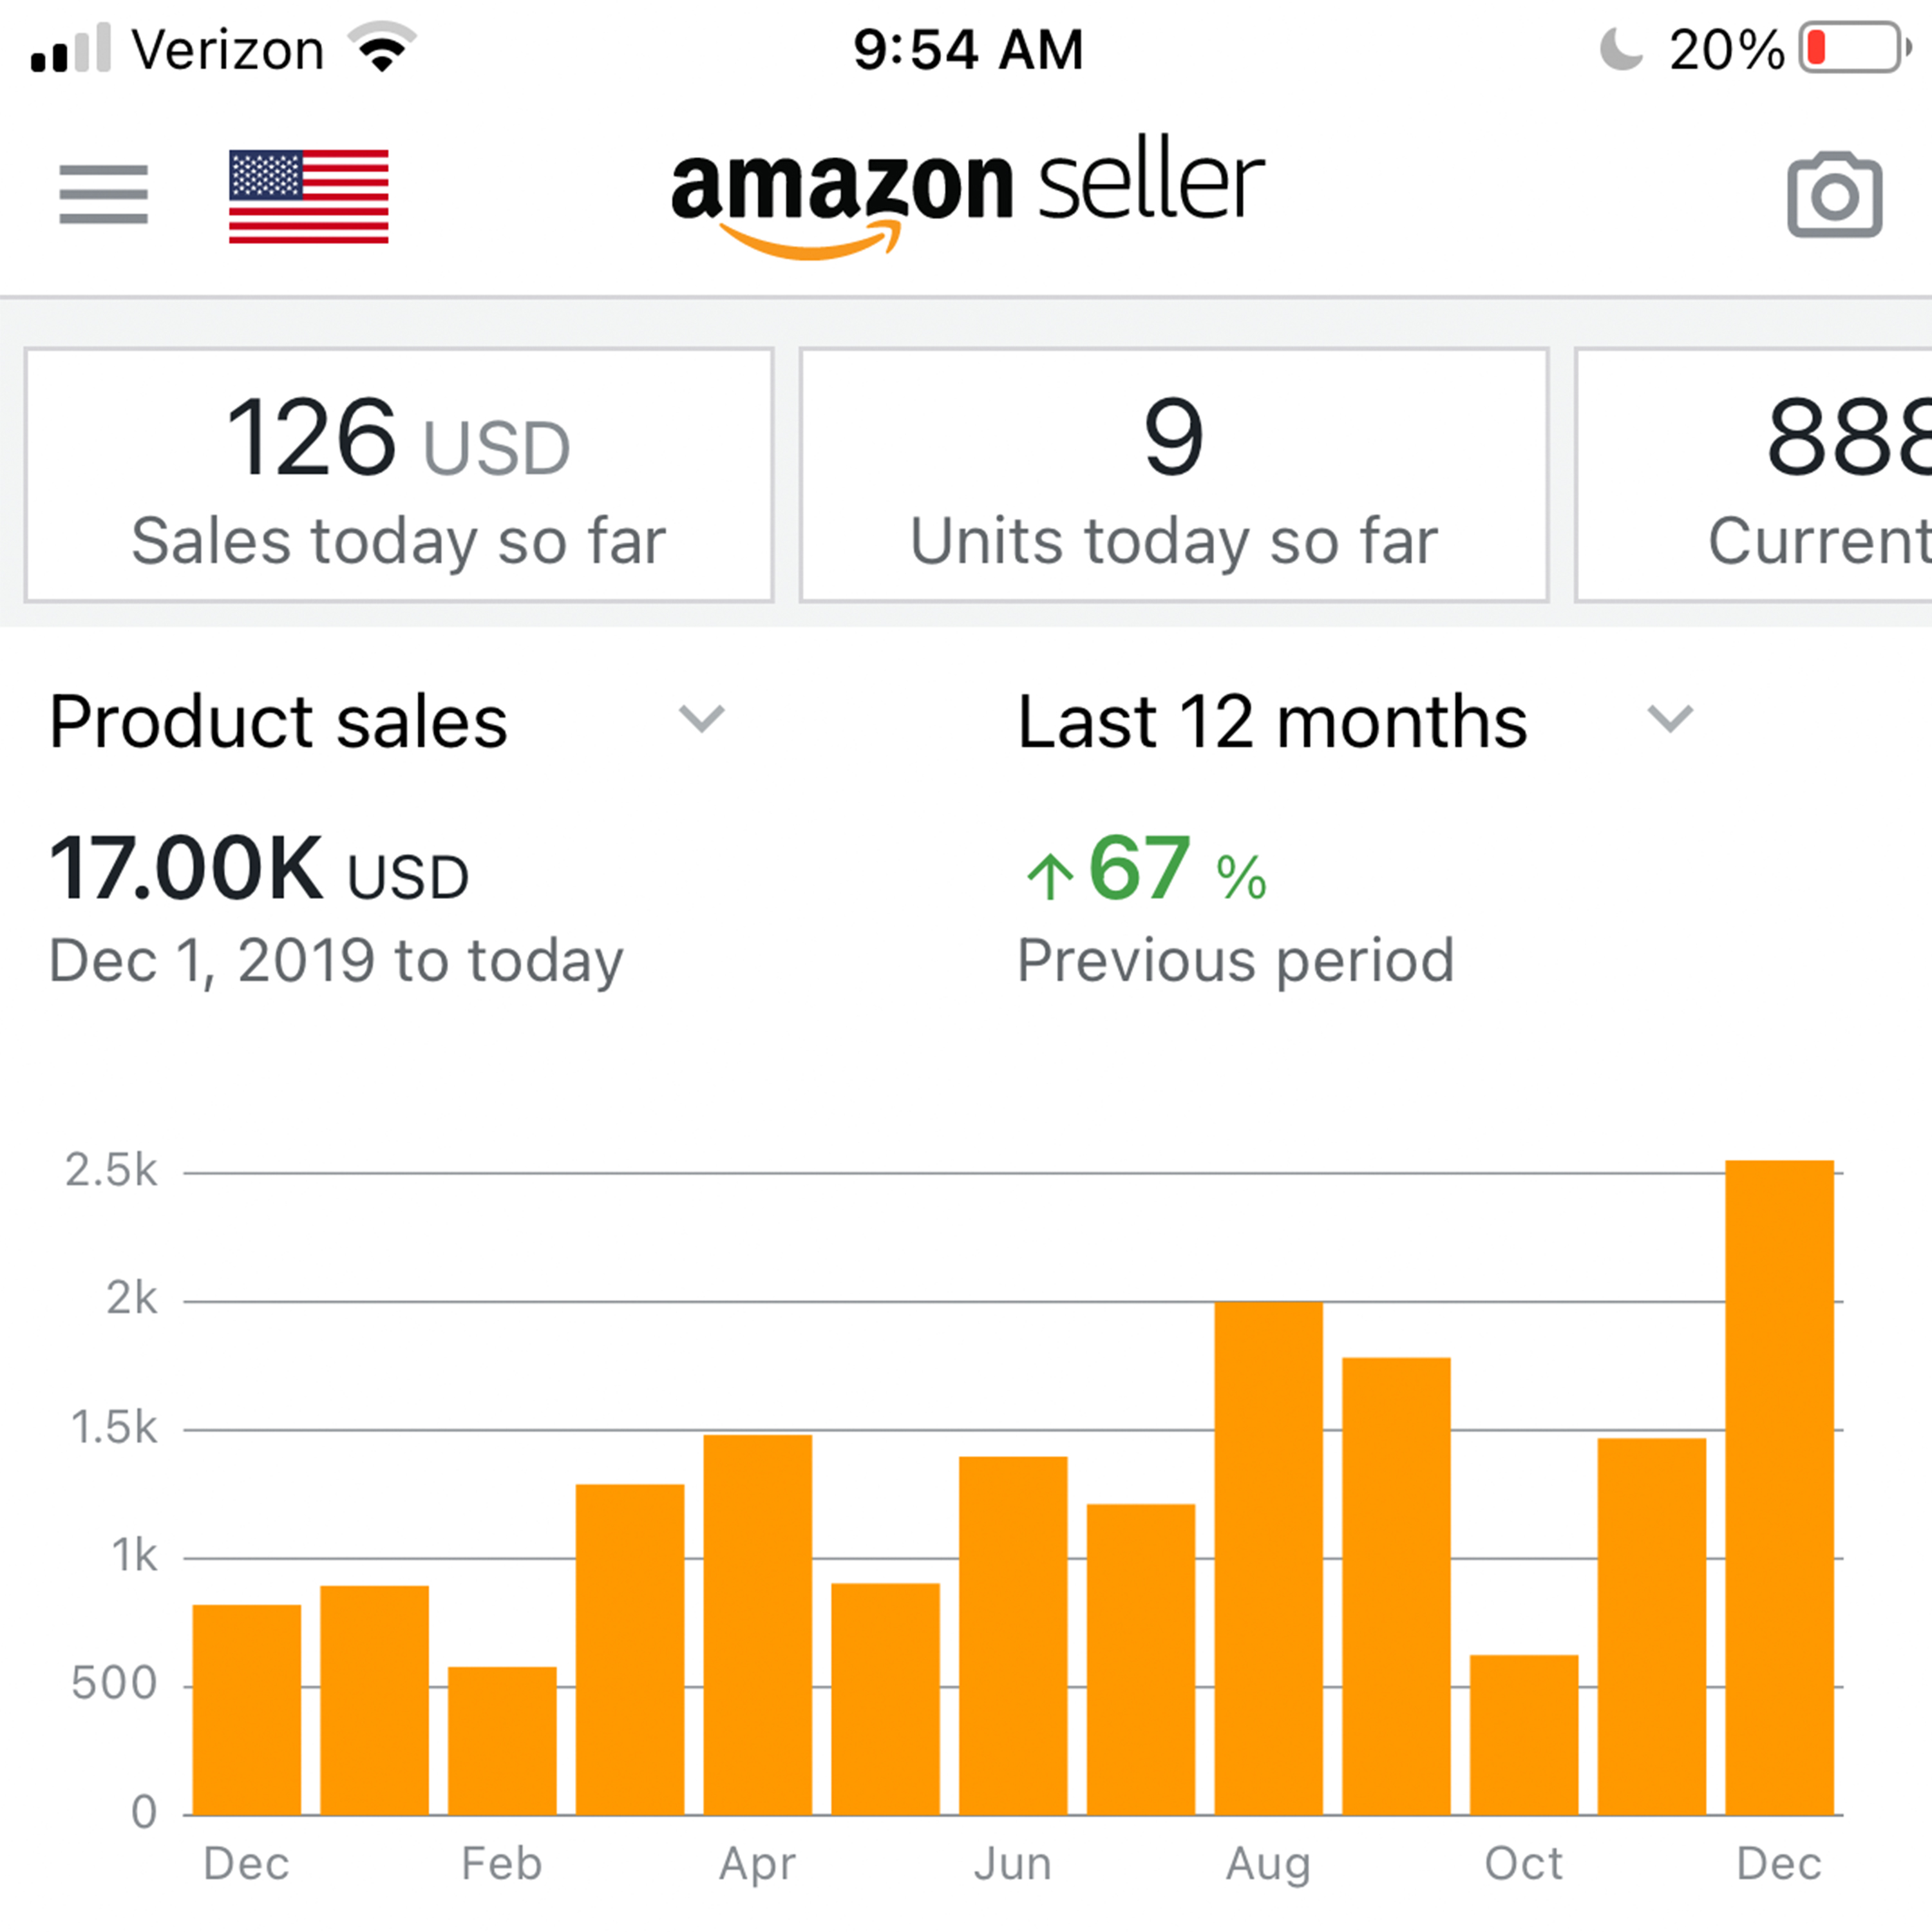Open the Last 12 months dropdown
The height and width of the screenshot is (1932, 1932).
pyautogui.click(x=1669, y=719)
